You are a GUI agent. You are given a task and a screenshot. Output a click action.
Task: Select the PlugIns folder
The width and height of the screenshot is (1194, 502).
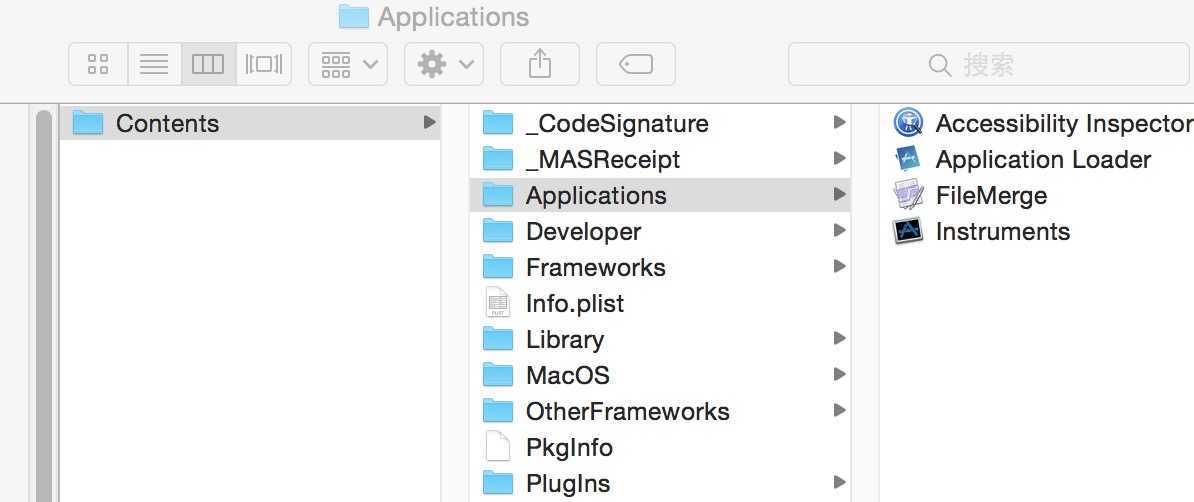coord(659,483)
